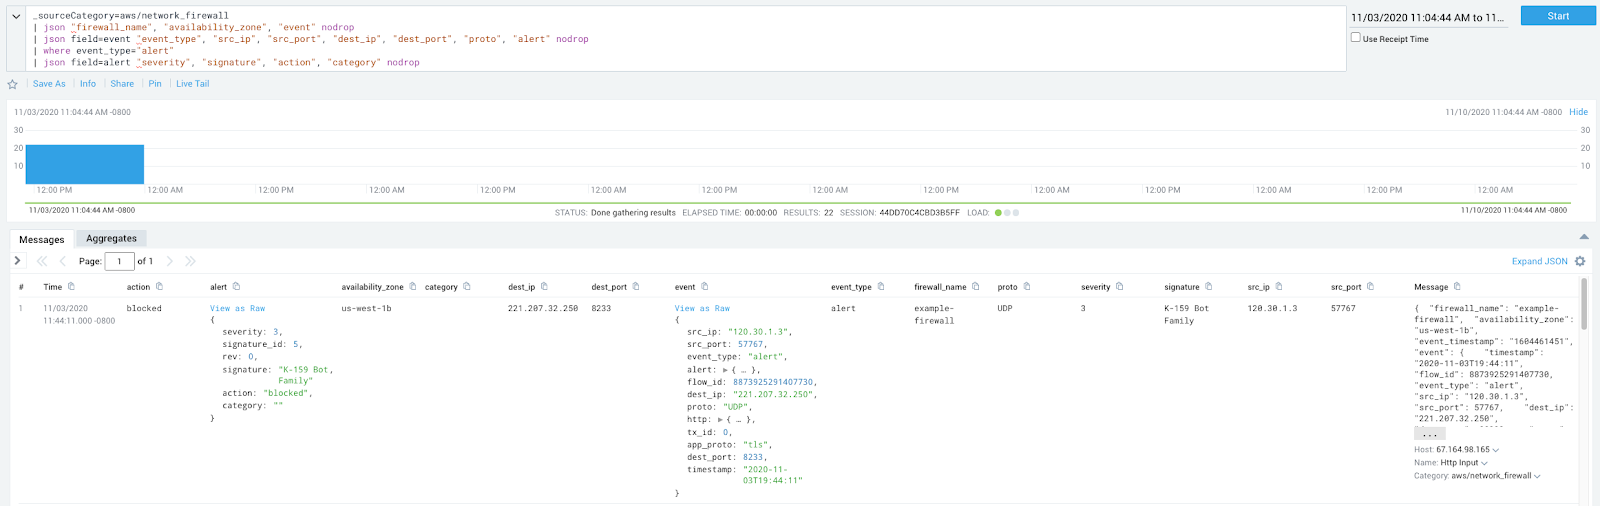Expand the hidden fields sidebar
1600x506 pixels.
tap(17, 261)
